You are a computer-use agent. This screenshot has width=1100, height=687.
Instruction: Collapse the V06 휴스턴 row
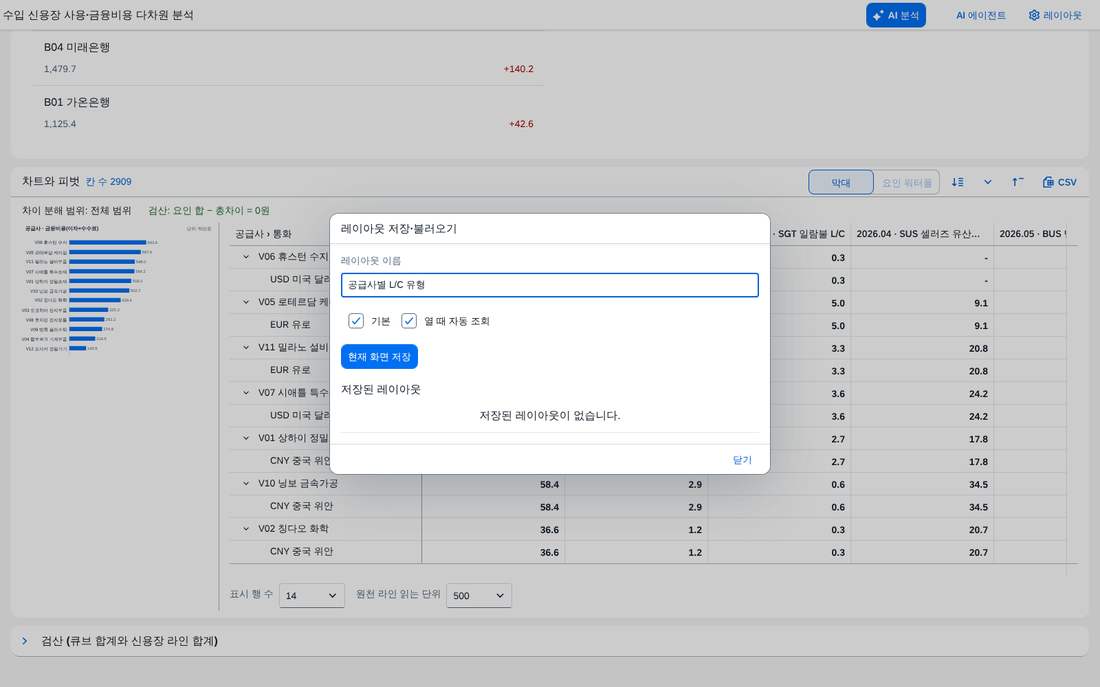pos(246,257)
